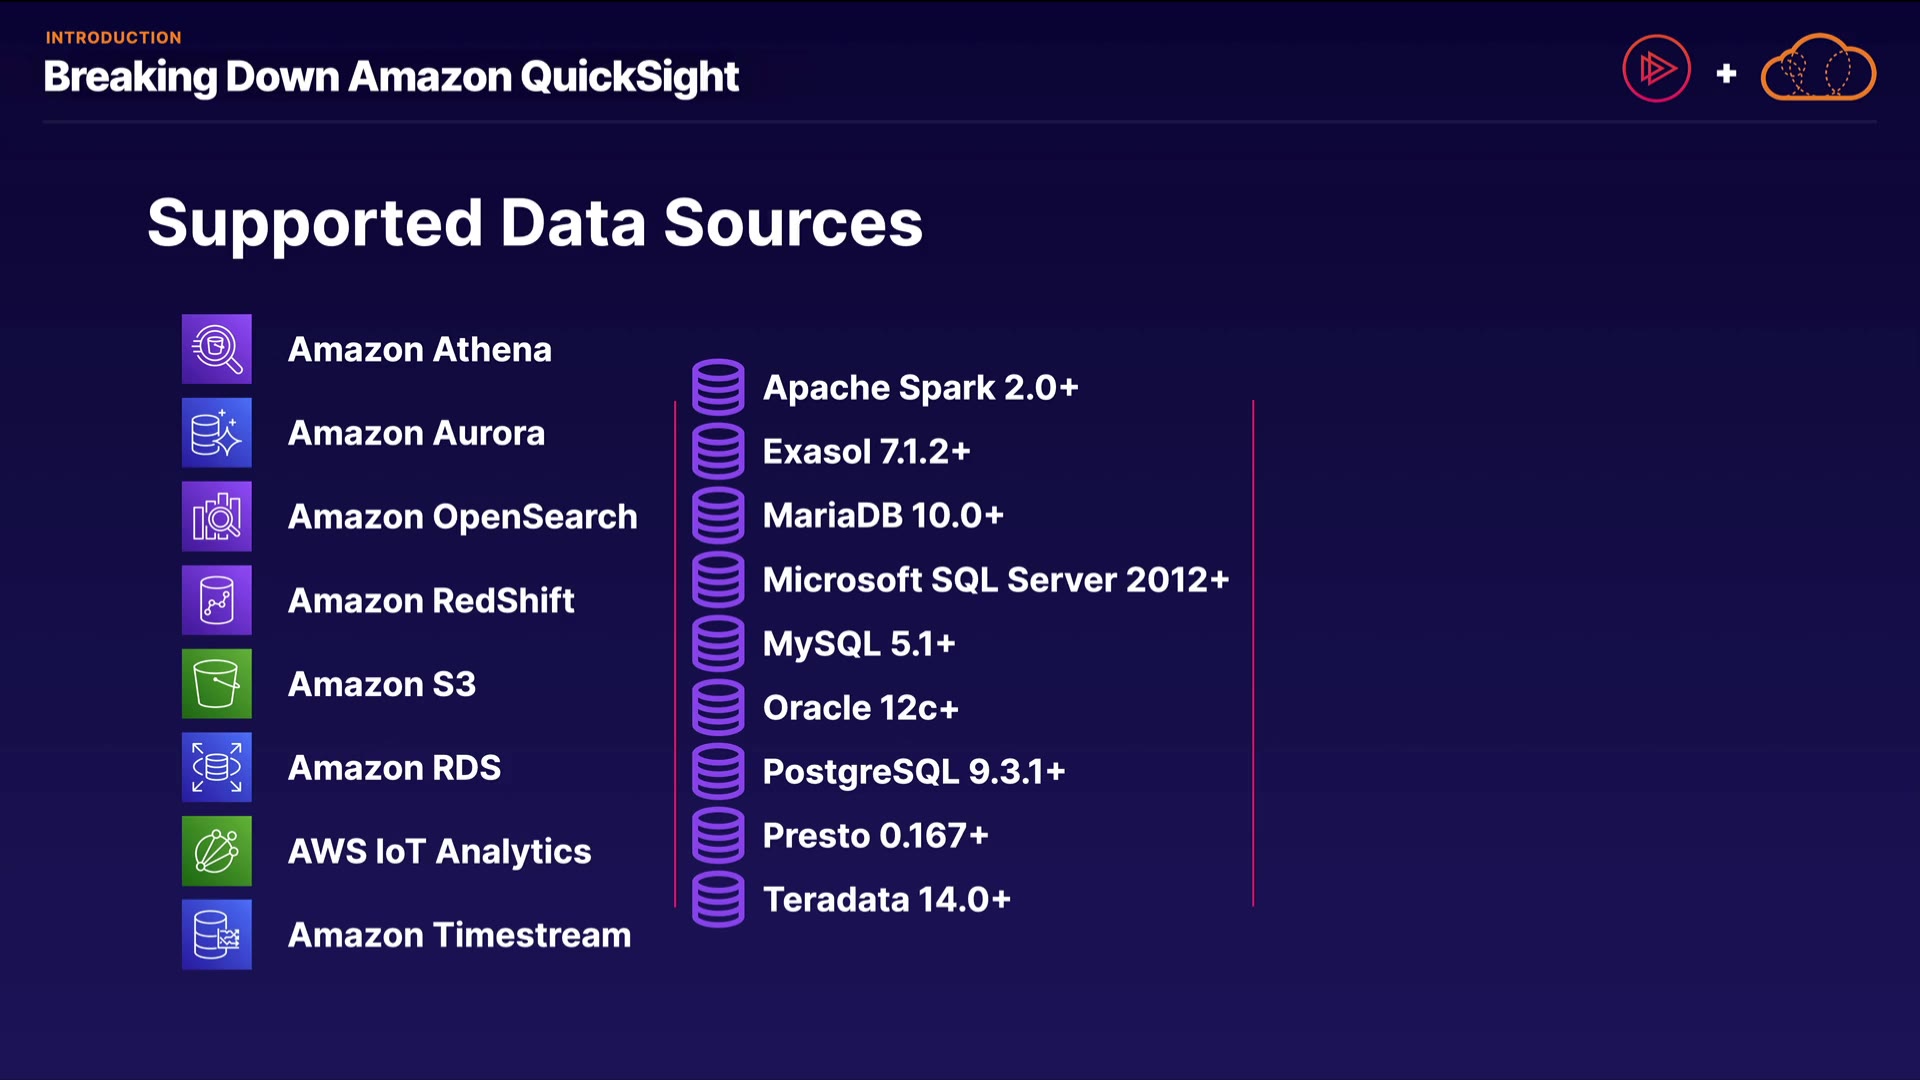Select the Amazon OpenSearch icon
1920x1080 pixels.
tap(216, 517)
